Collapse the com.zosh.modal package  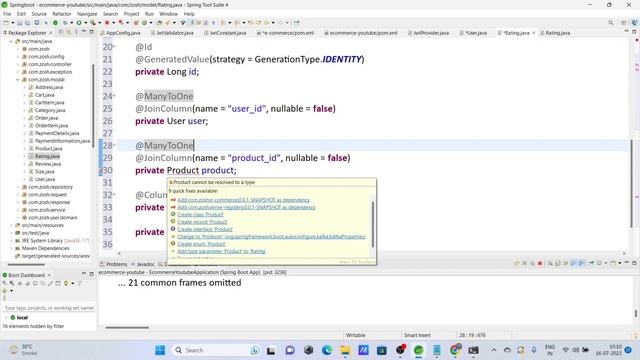click(x=18, y=80)
